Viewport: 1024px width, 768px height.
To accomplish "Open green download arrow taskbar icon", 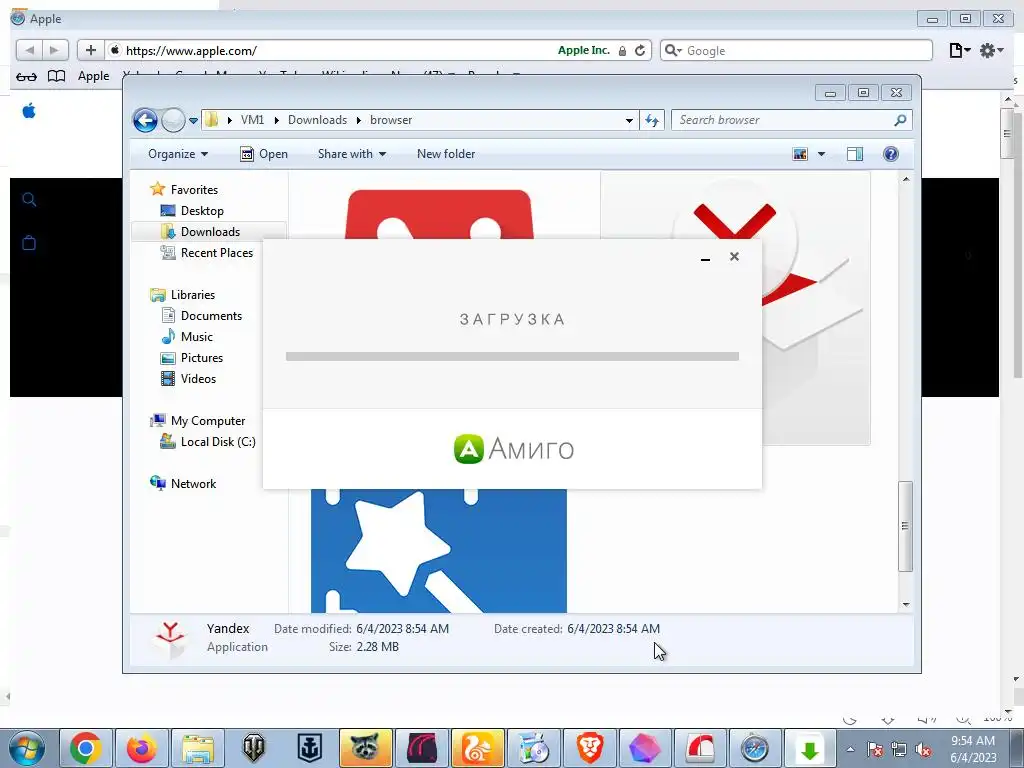I will click(810, 748).
